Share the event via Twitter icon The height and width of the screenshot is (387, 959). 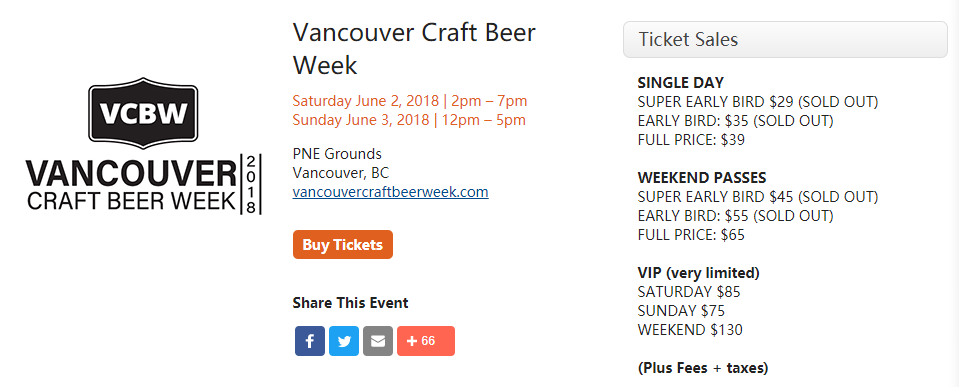coord(344,341)
